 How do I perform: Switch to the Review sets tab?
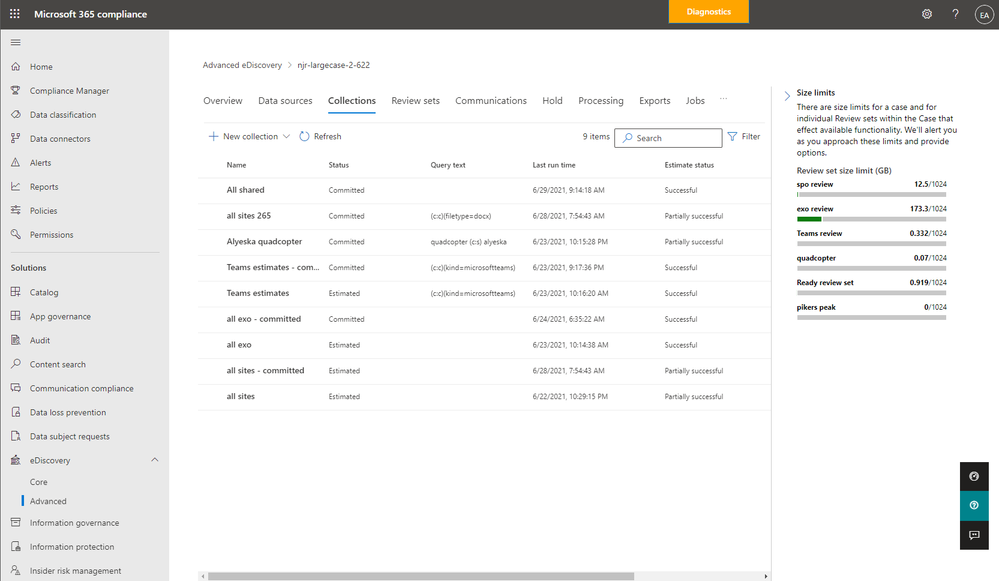pos(415,101)
